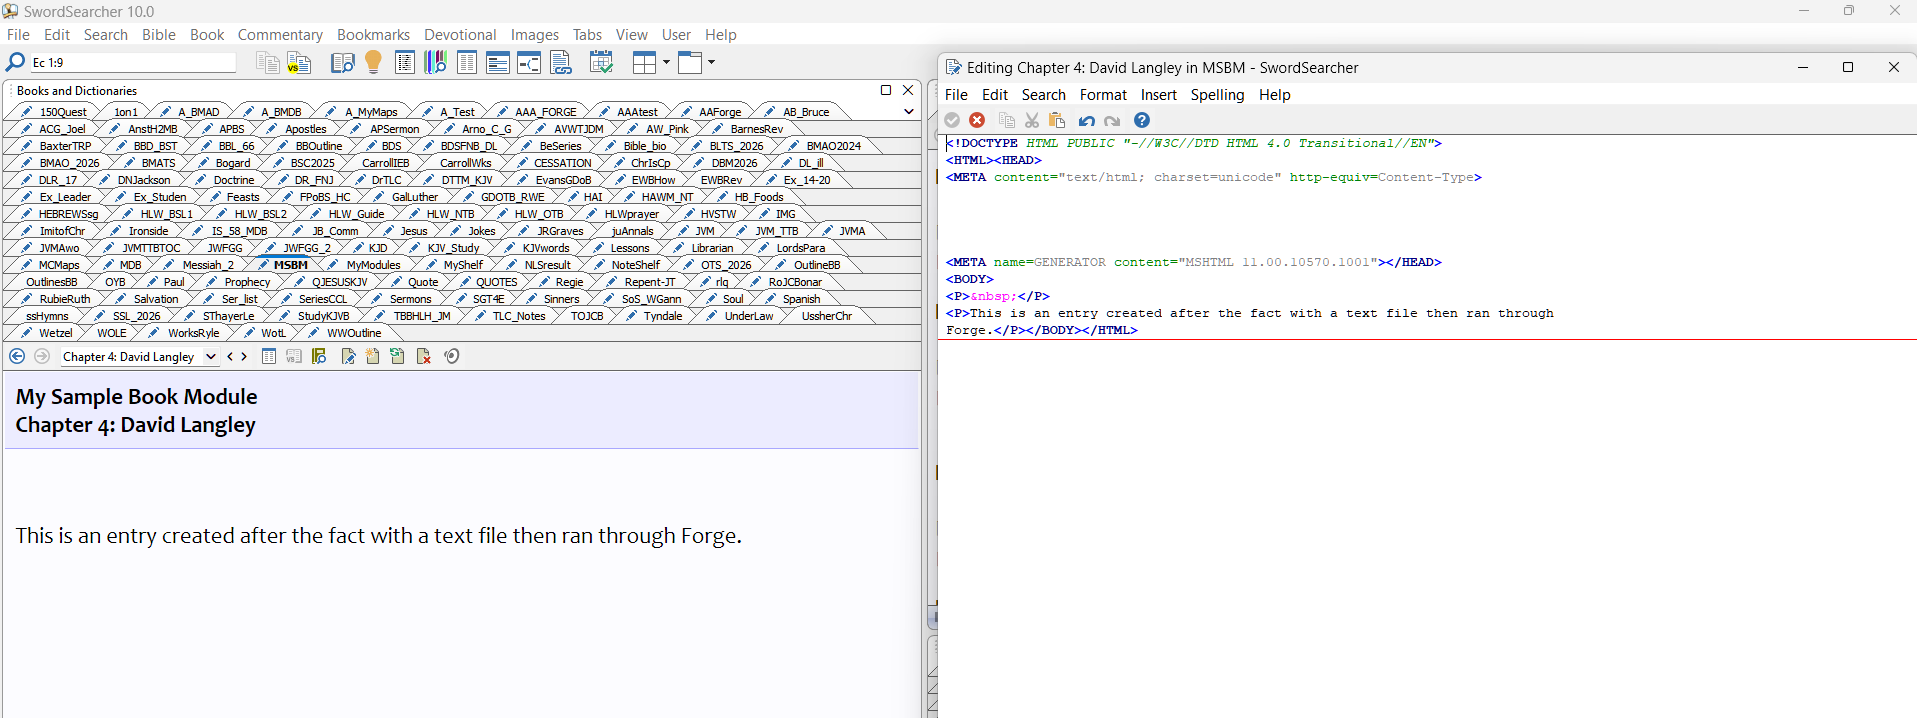Switch to the UssherChr module tab
Viewport: 1917px width, 718px height.
click(827, 316)
